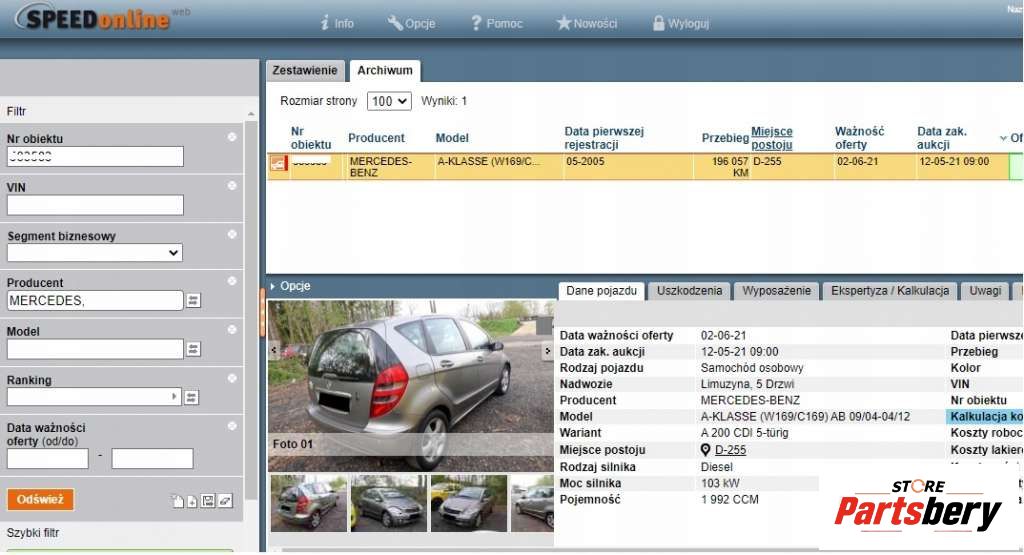Screen dimensions: 1024x555
Task: Remove the Nr obiektu filter
Action: (232, 137)
